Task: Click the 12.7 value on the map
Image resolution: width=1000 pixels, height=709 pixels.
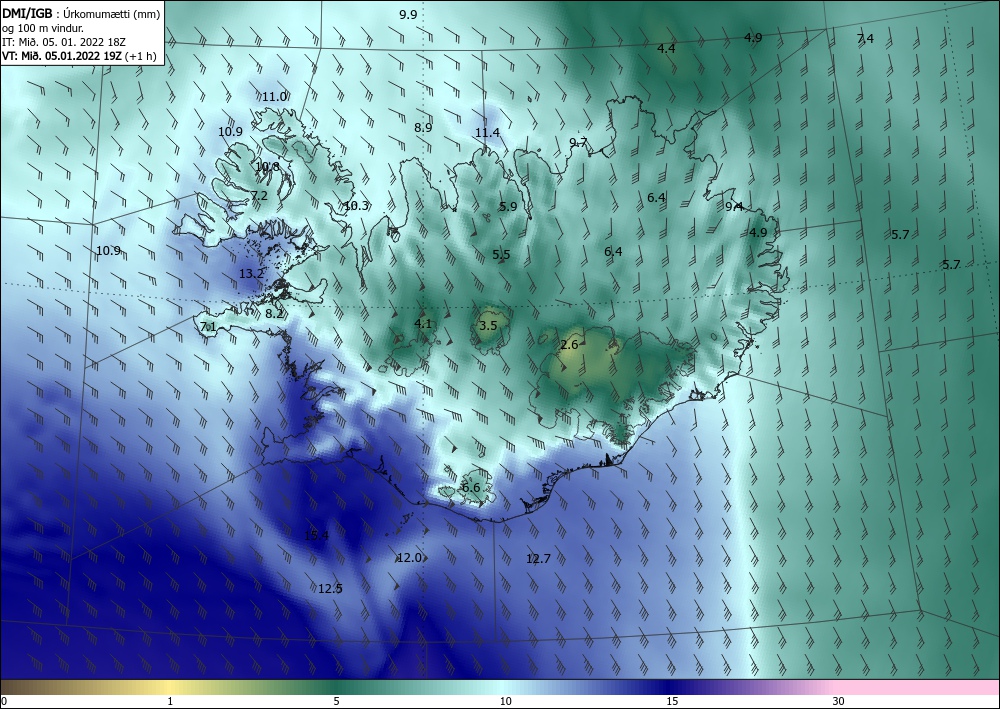Action: (x=538, y=559)
